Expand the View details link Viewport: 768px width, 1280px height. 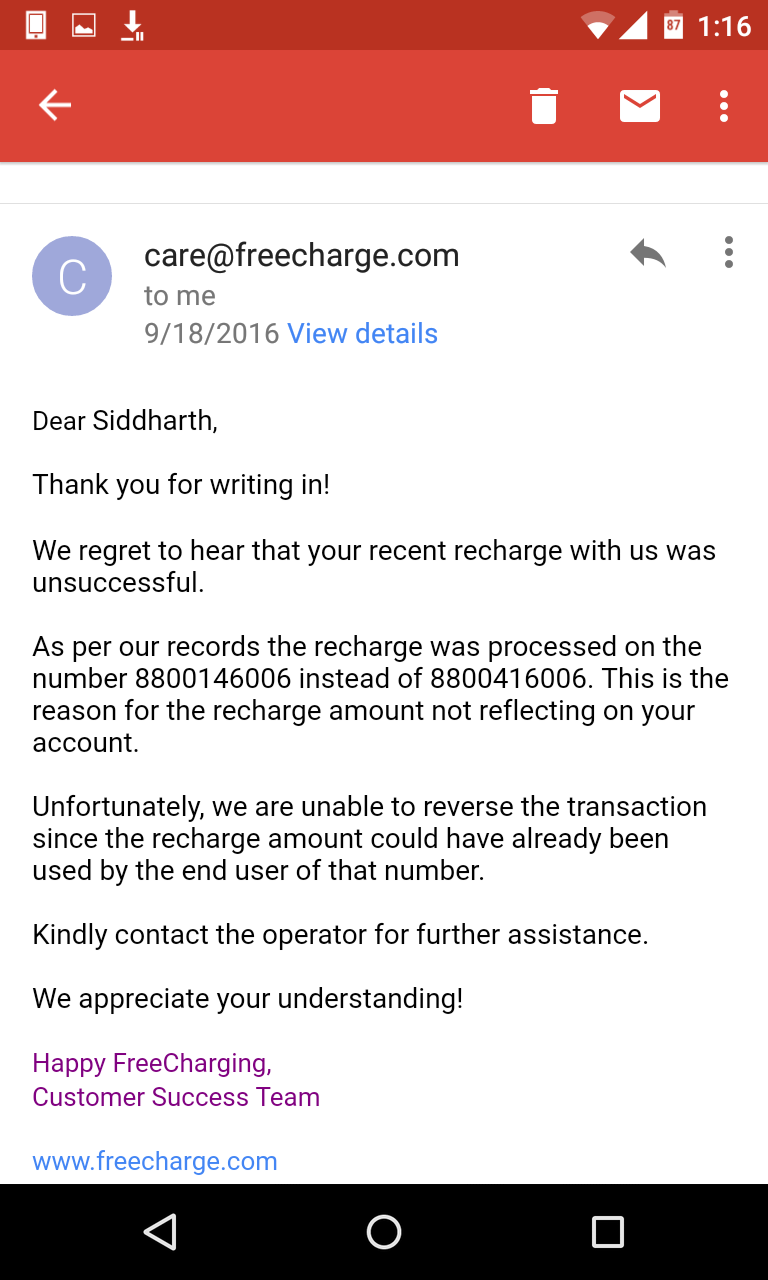click(x=363, y=333)
